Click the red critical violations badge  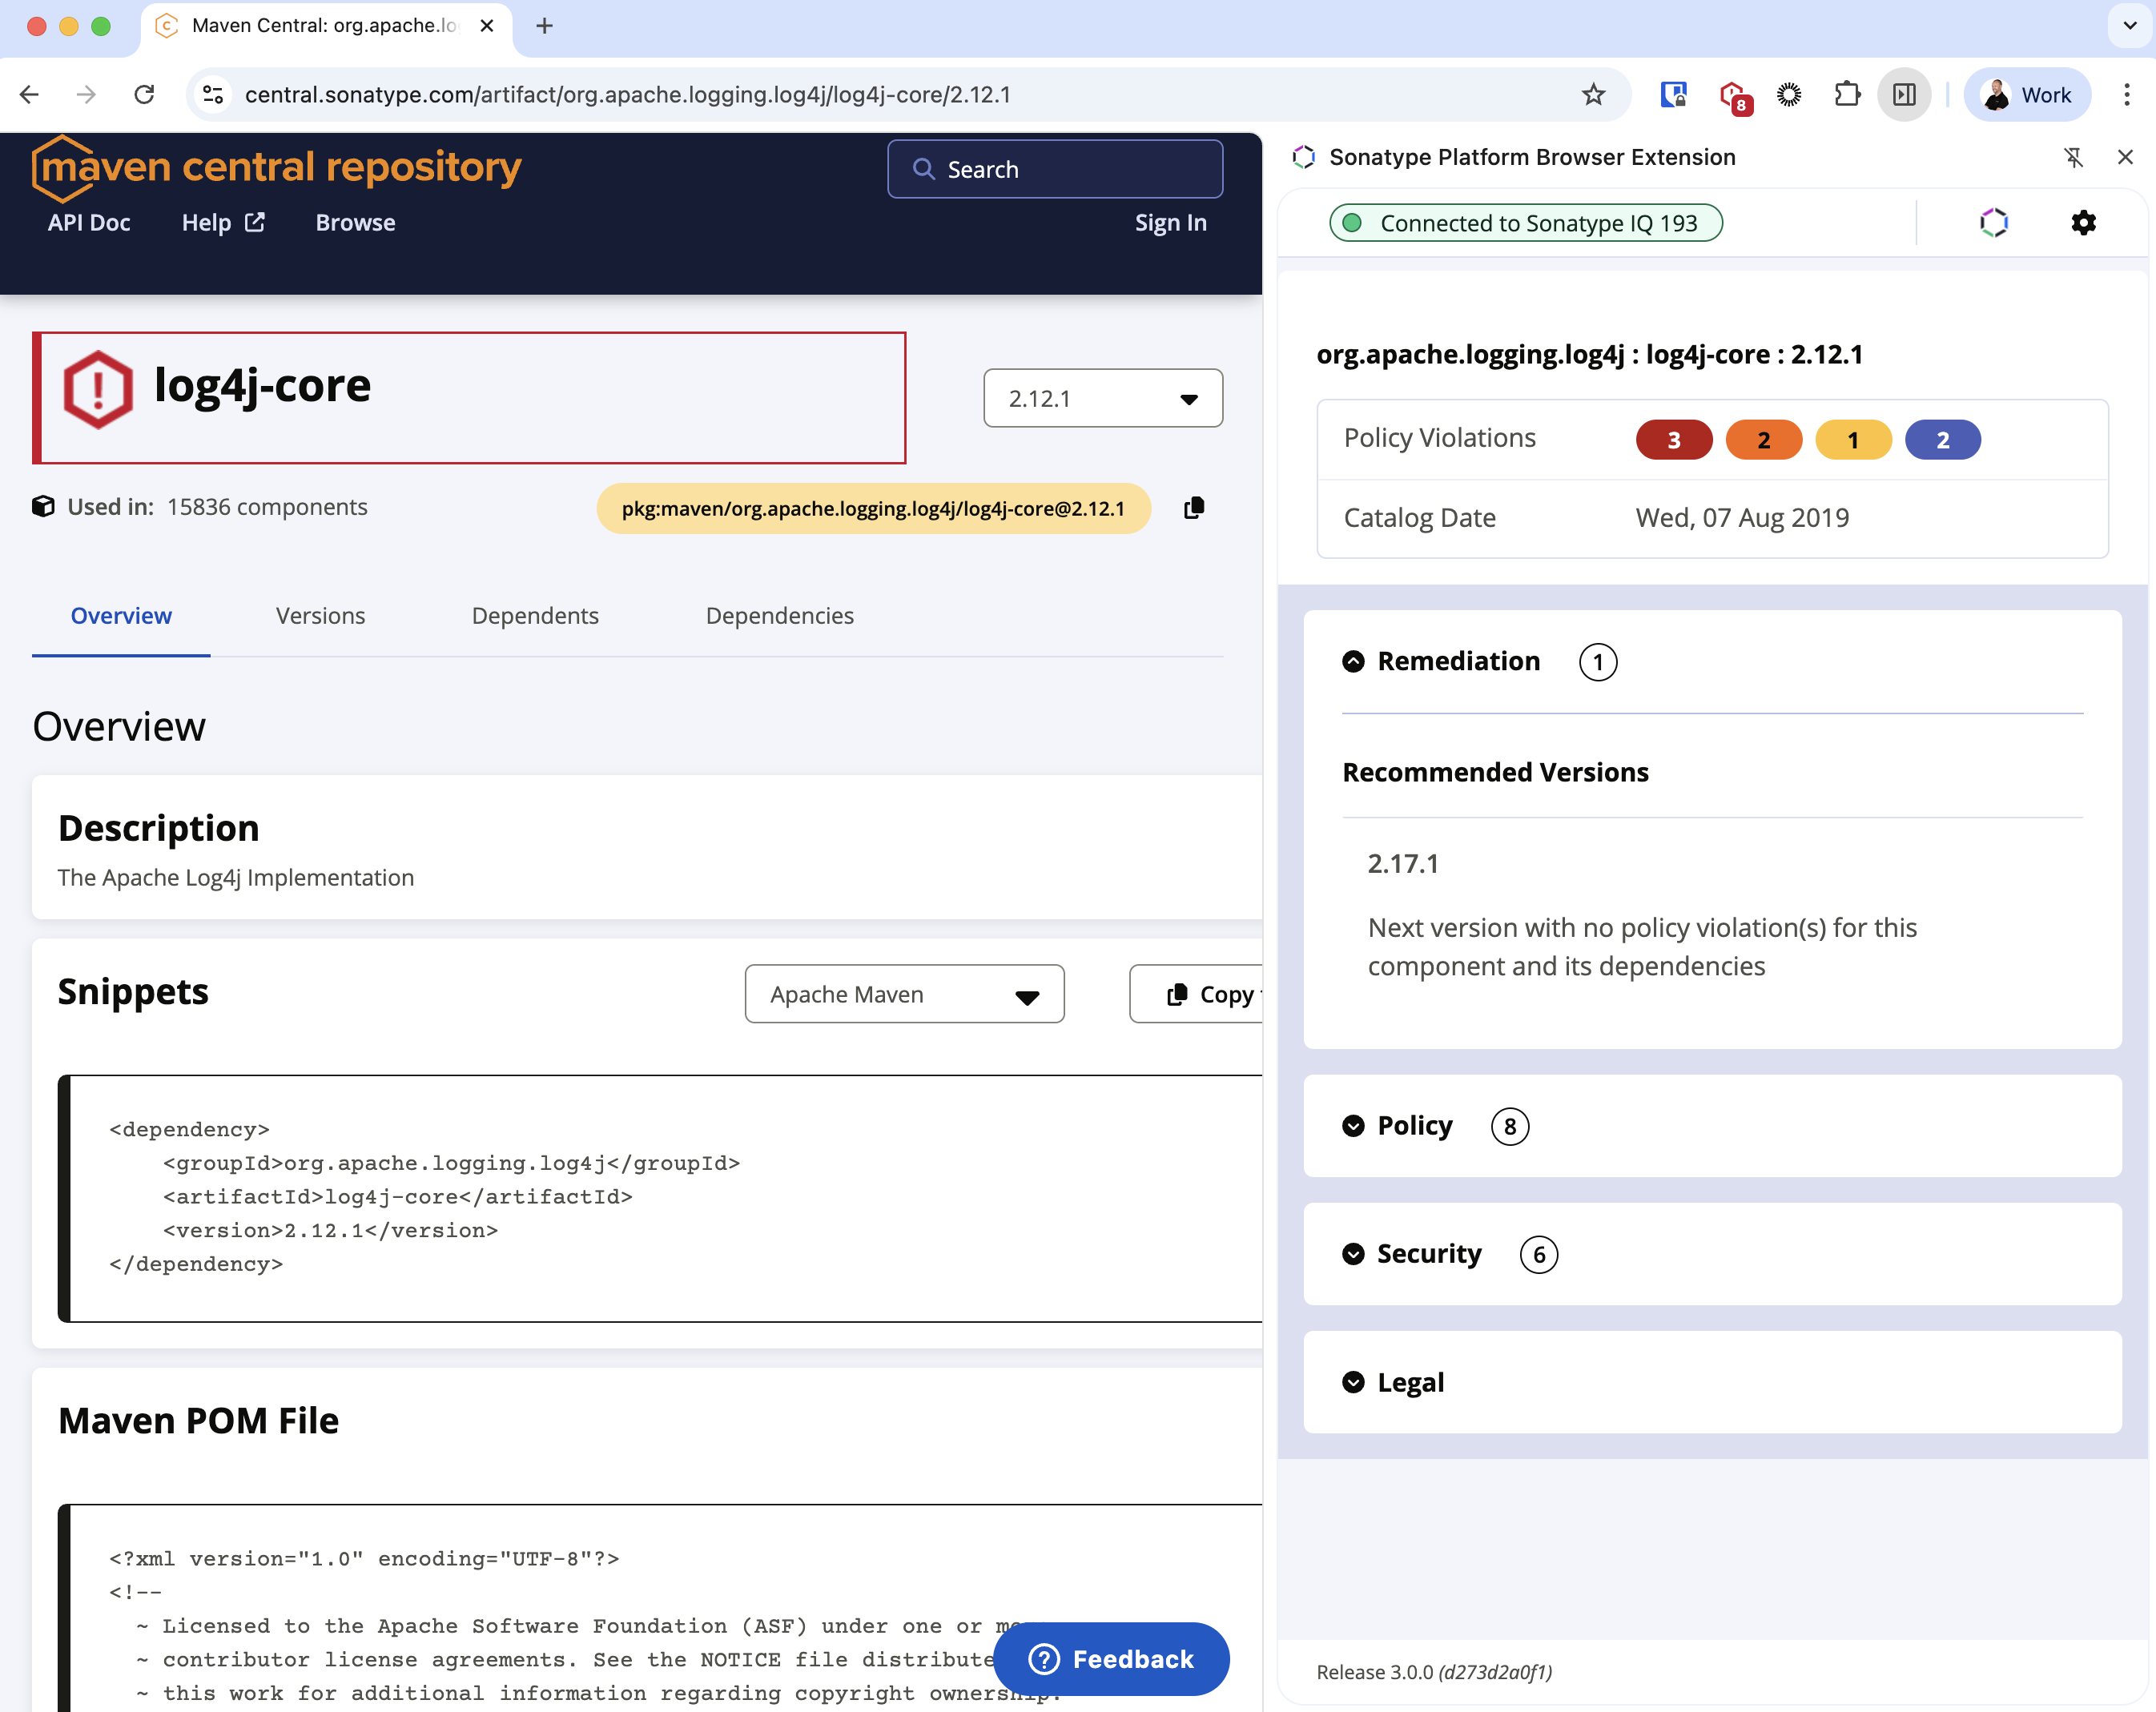(x=1673, y=440)
